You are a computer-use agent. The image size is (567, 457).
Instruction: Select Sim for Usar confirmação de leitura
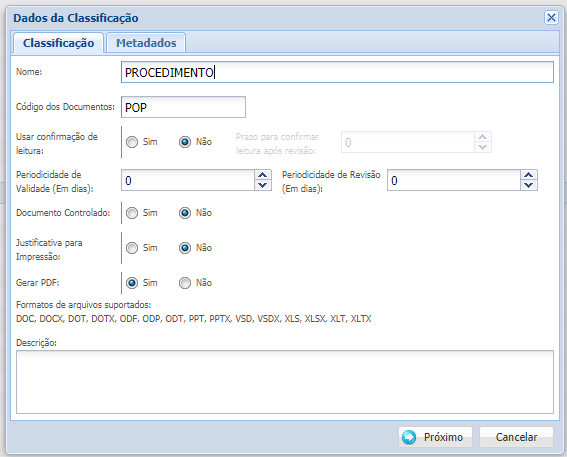(x=132, y=142)
